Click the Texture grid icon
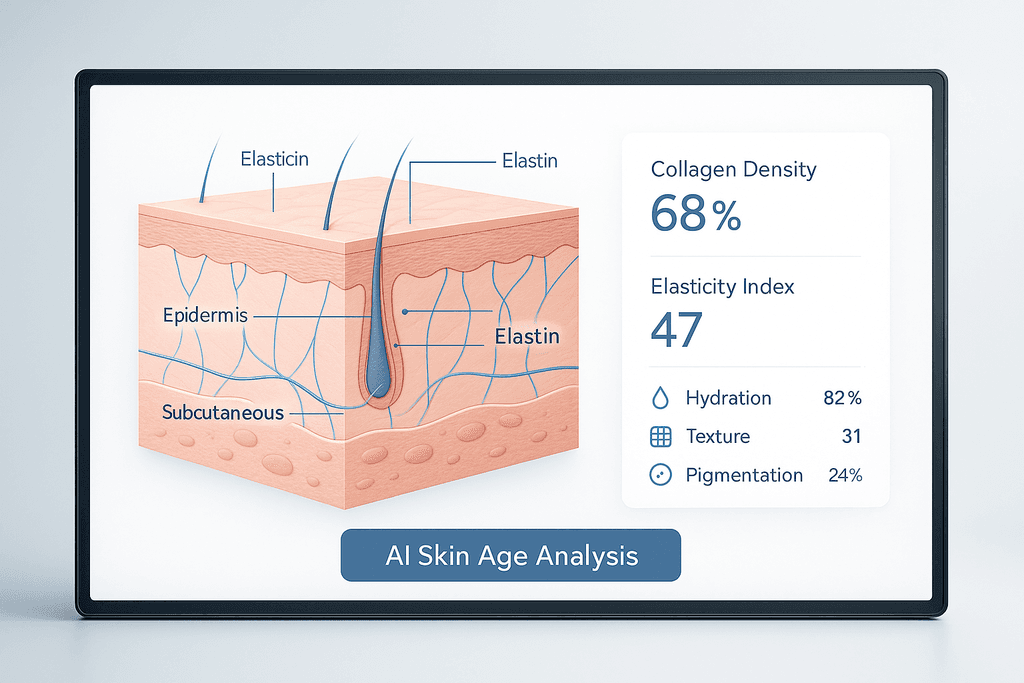The image size is (1024, 683). point(659,437)
